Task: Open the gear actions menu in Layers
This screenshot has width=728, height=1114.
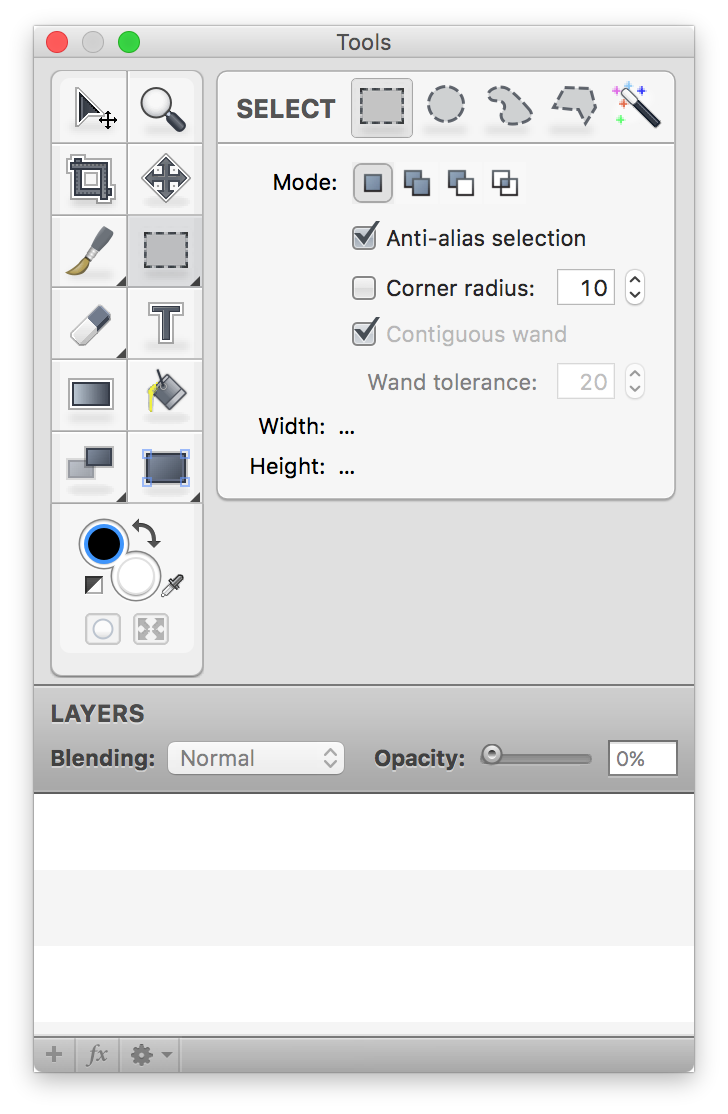Action: 150,1055
